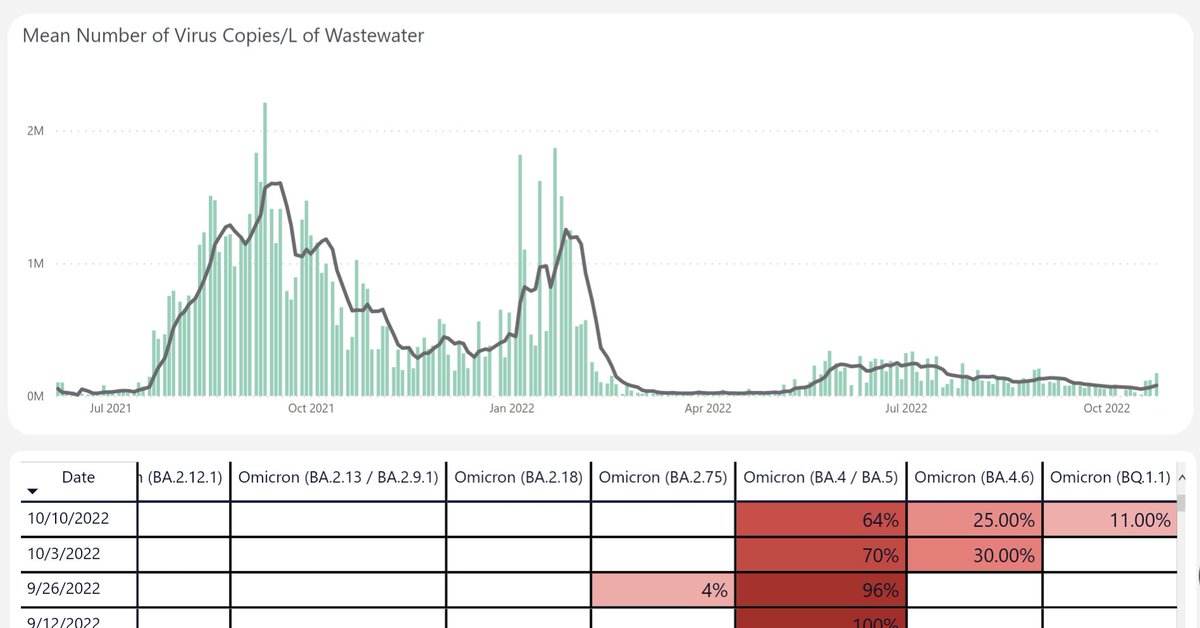Open the Date column sort dropdown arrow
The height and width of the screenshot is (628, 1200).
pos(30,490)
